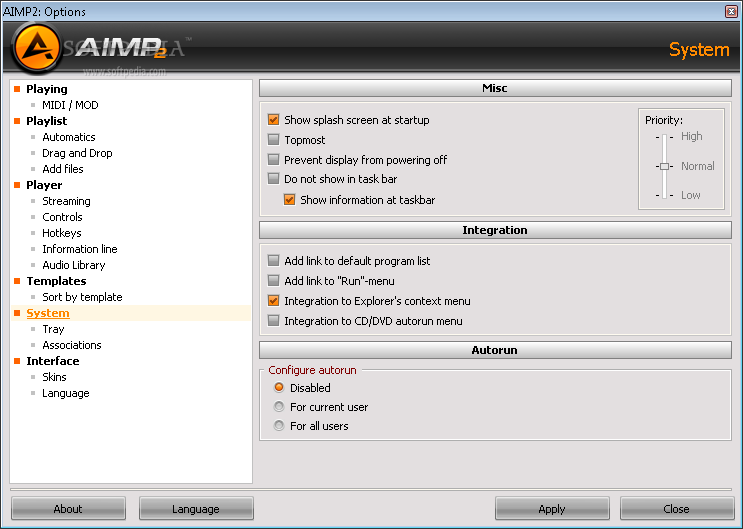Open the Interface settings section
The image size is (743, 529).
point(53,361)
